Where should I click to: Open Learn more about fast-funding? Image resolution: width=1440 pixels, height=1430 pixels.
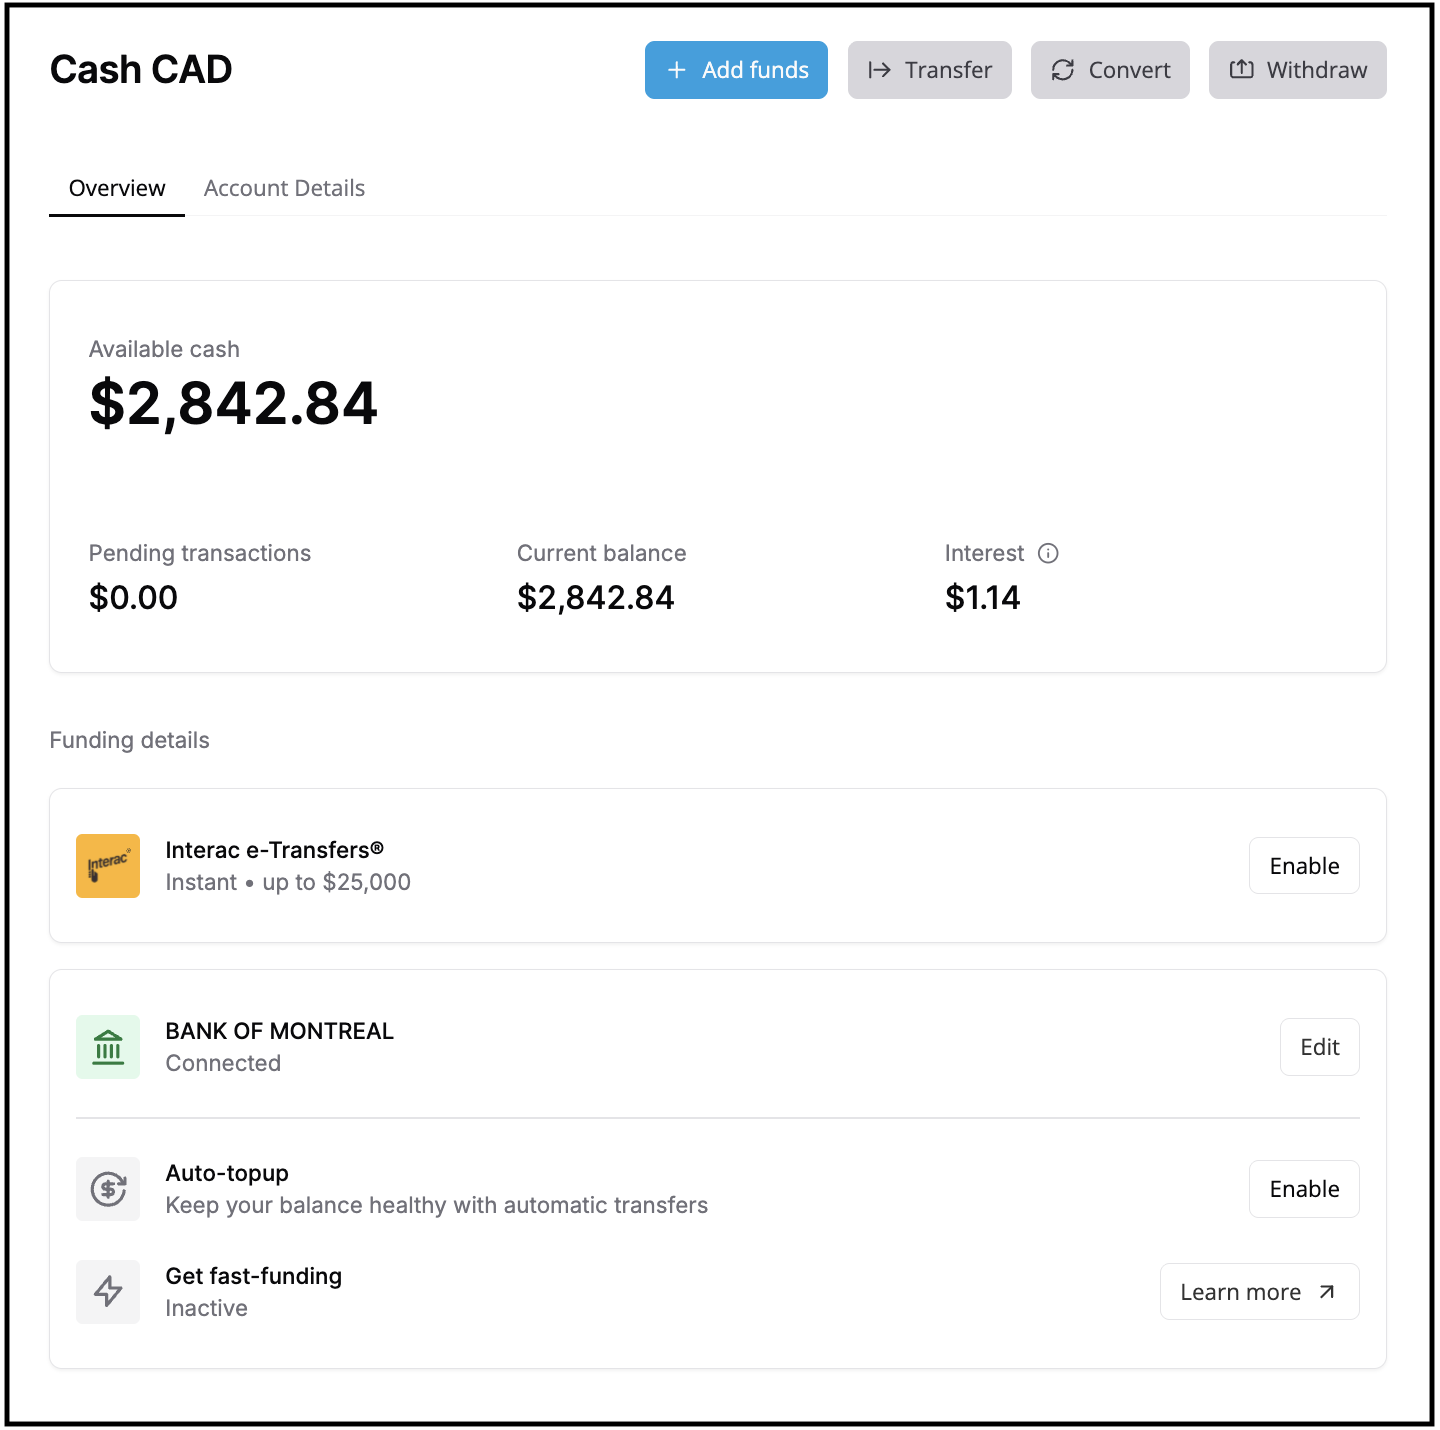tap(1258, 1292)
